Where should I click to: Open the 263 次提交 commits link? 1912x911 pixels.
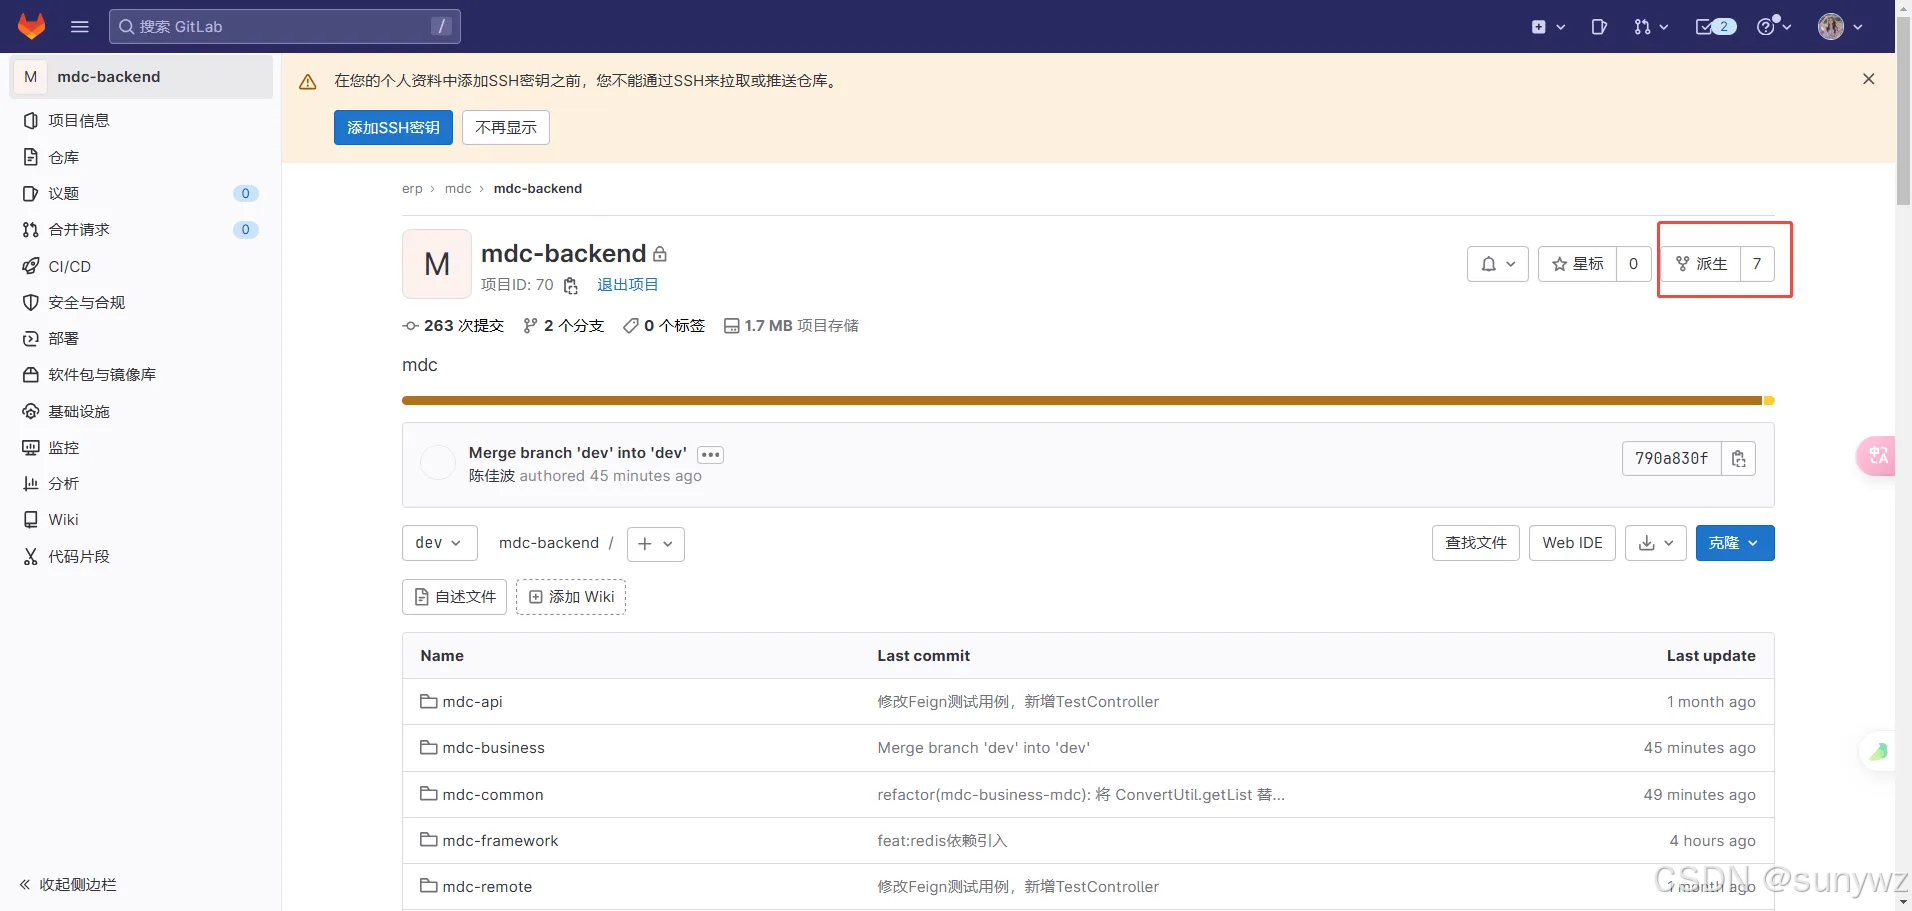point(453,326)
